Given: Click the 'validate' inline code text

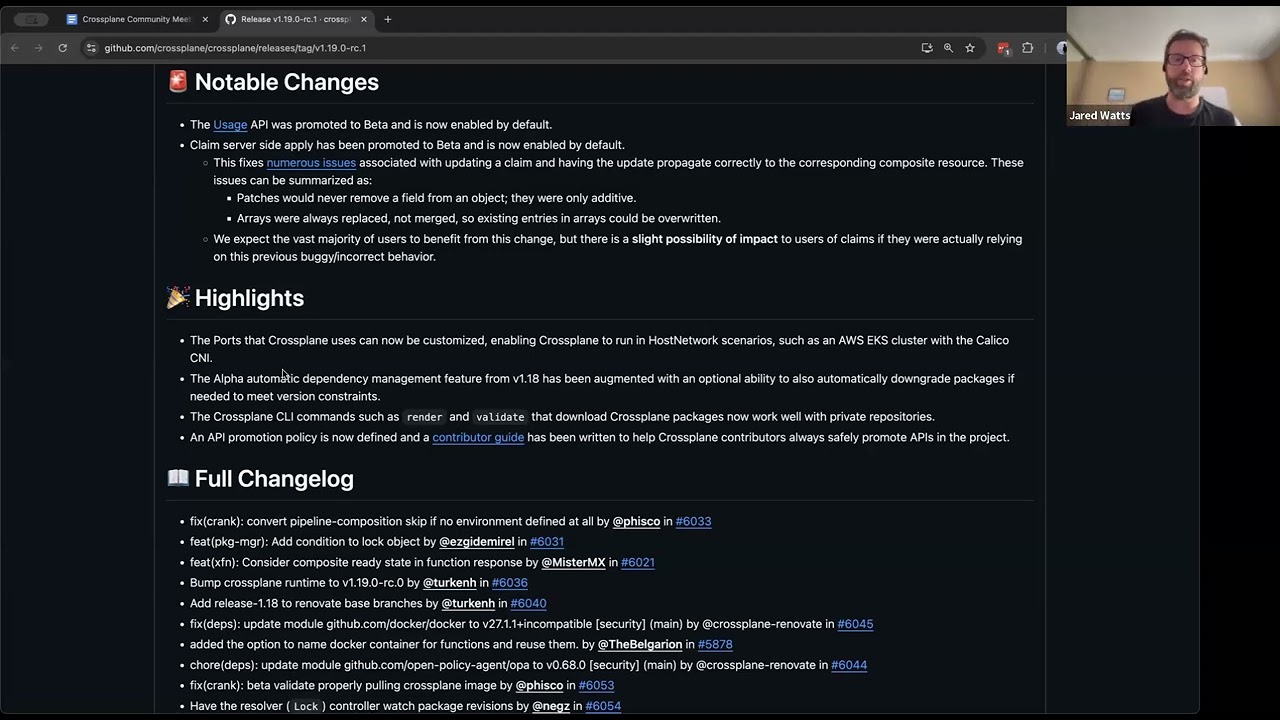Looking at the screenshot, I should [x=500, y=417].
